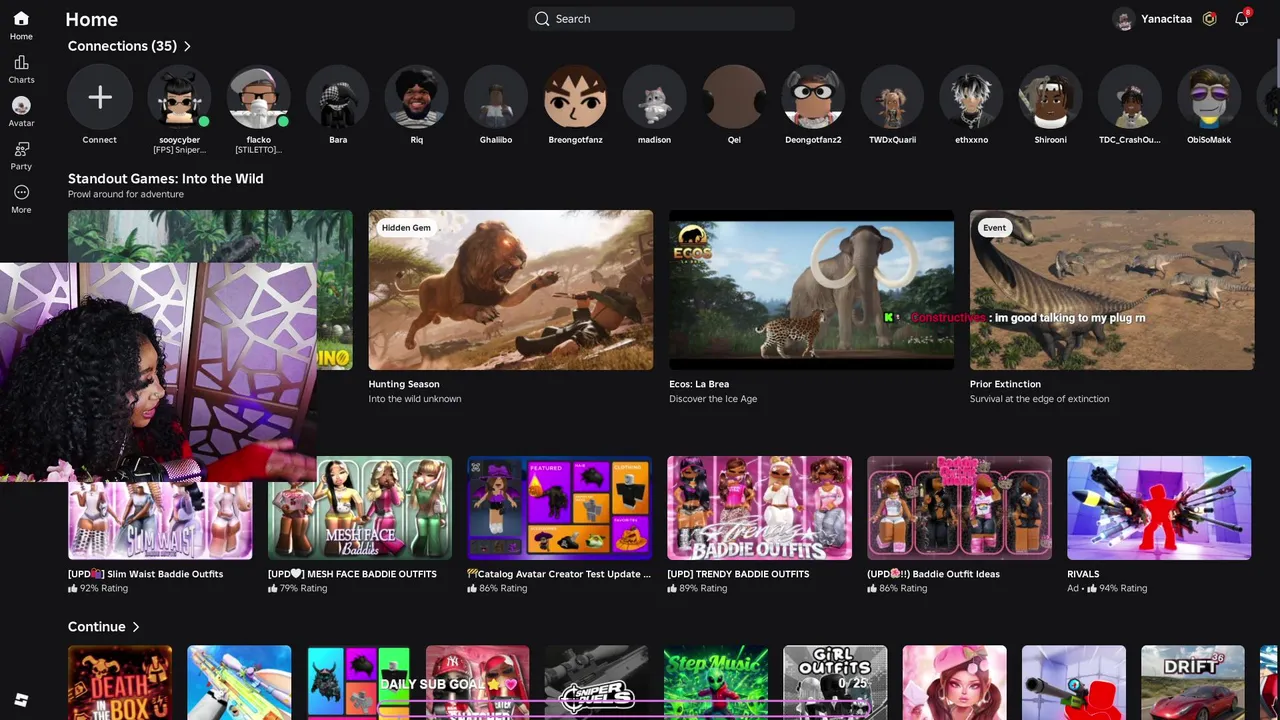
Task: Open madison's connection avatar
Action: coord(654,97)
